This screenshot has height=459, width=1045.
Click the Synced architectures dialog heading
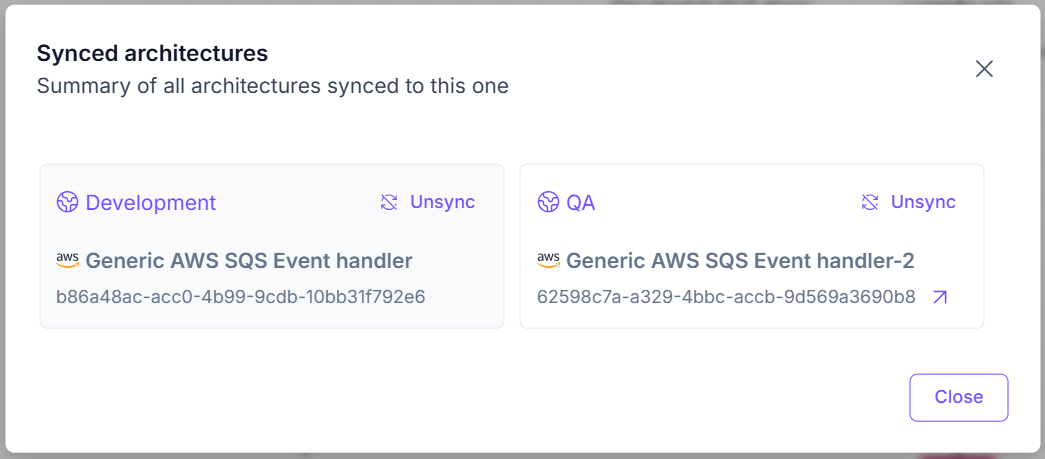[x=152, y=53]
